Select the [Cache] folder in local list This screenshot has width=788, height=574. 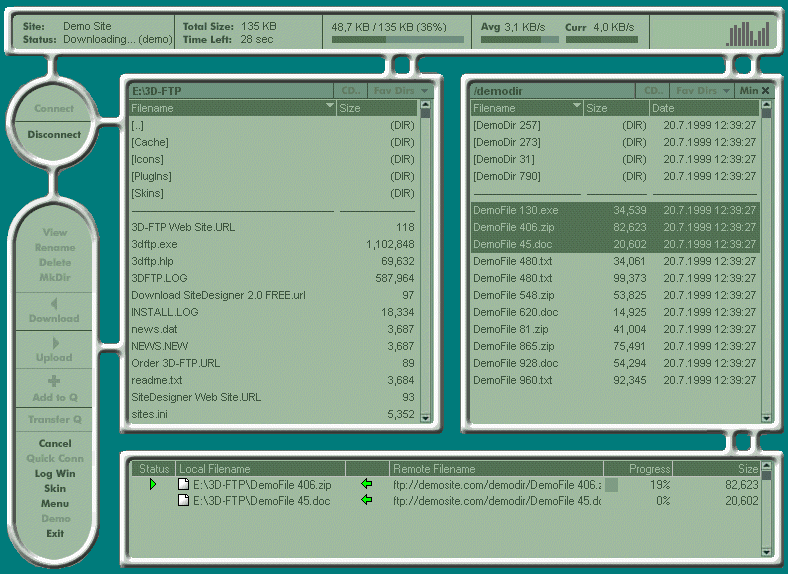272,142
